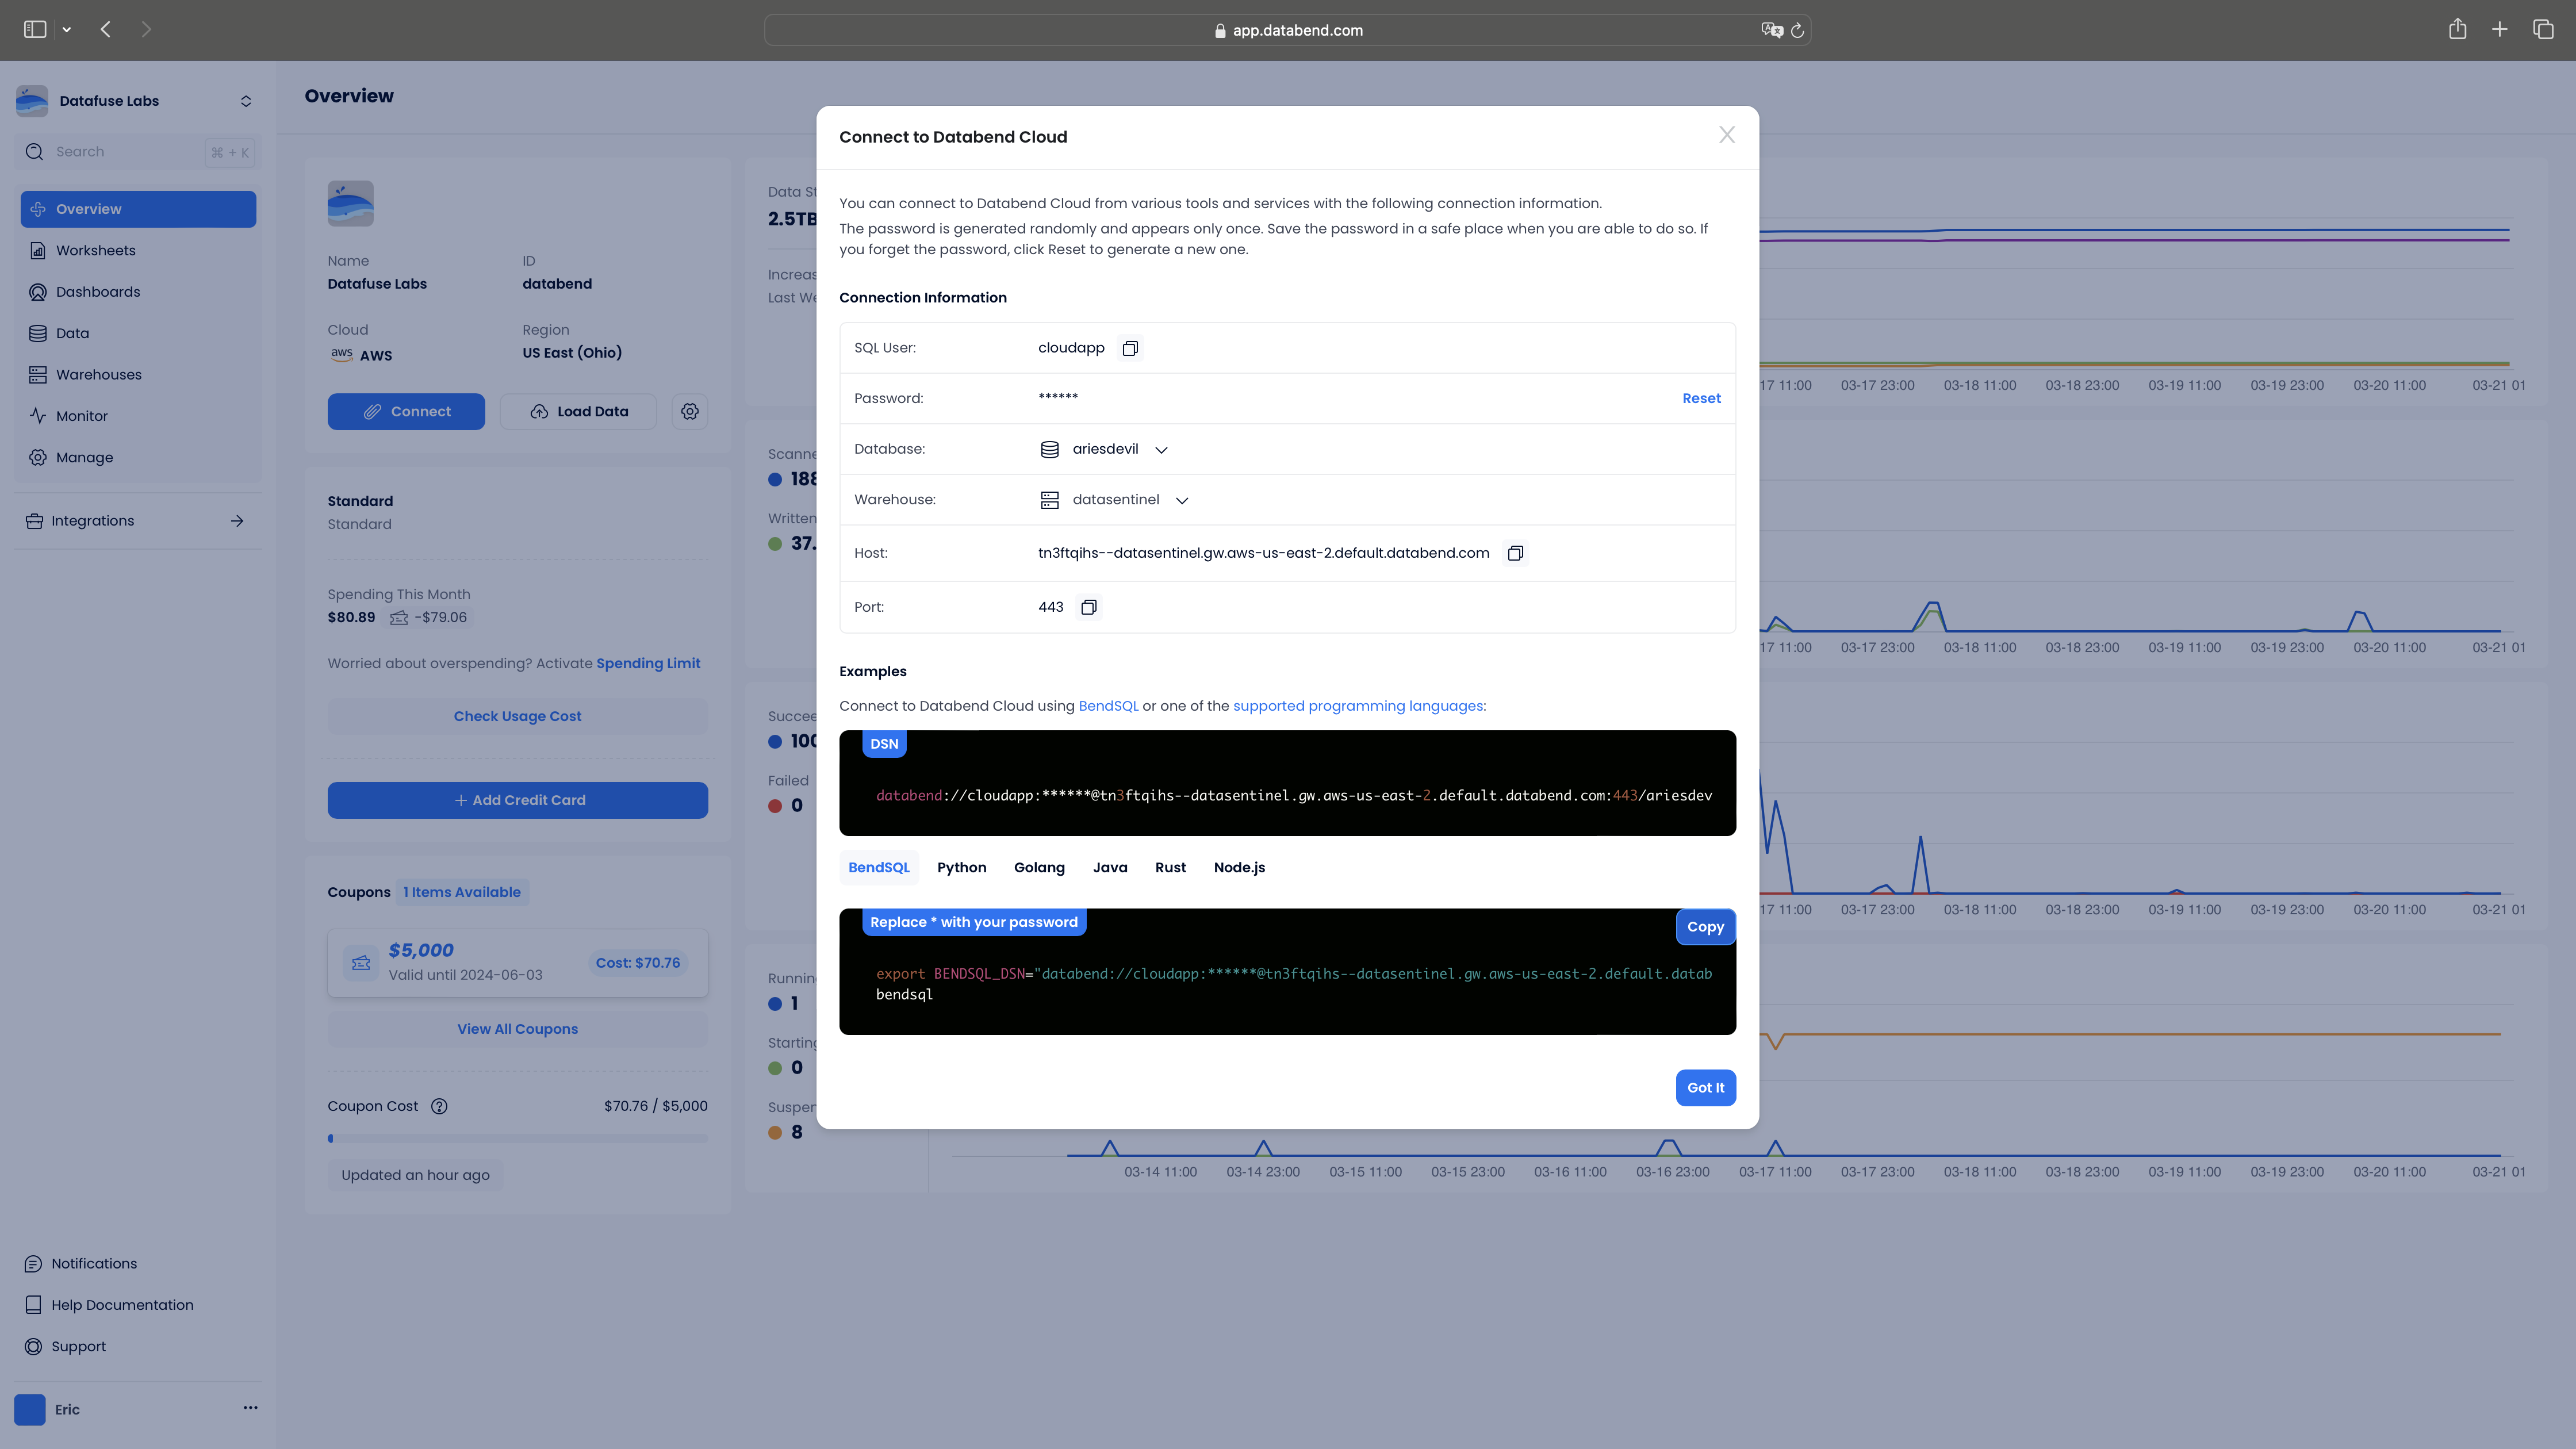Click the DSN label badge
2576x1449 pixels.
[884, 744]
